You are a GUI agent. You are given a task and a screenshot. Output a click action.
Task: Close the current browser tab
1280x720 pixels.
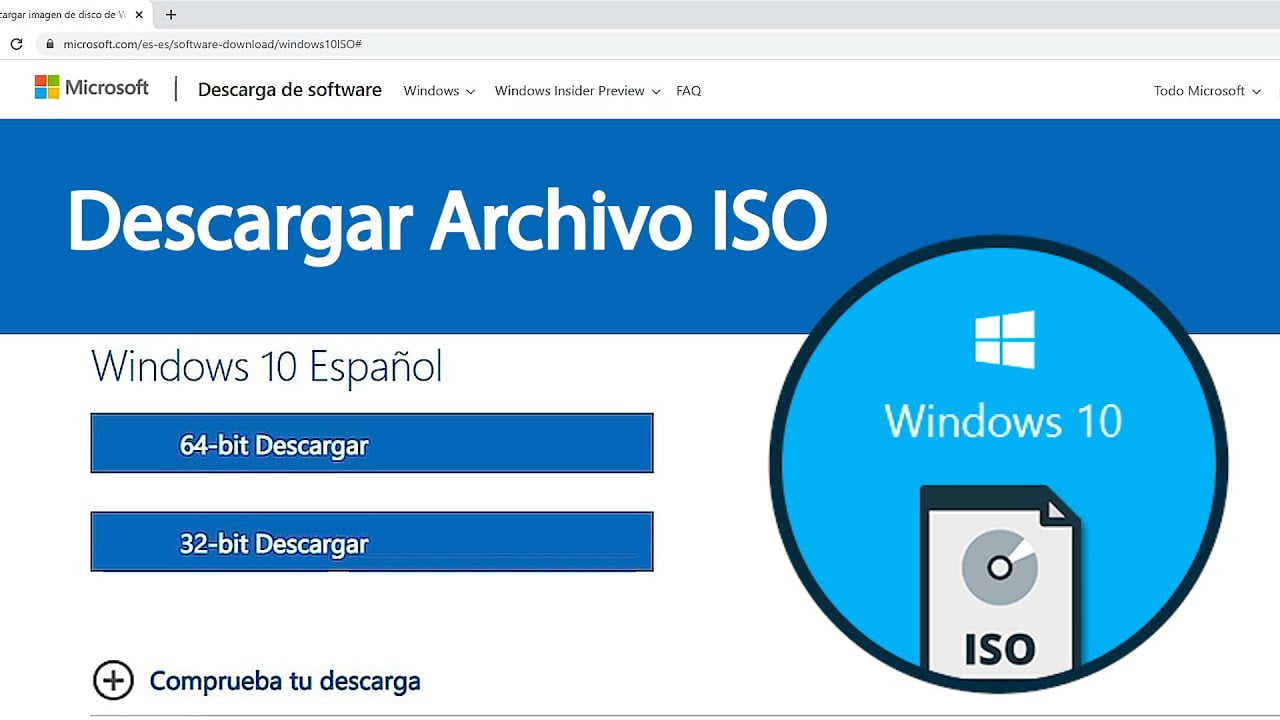[139, 14]
